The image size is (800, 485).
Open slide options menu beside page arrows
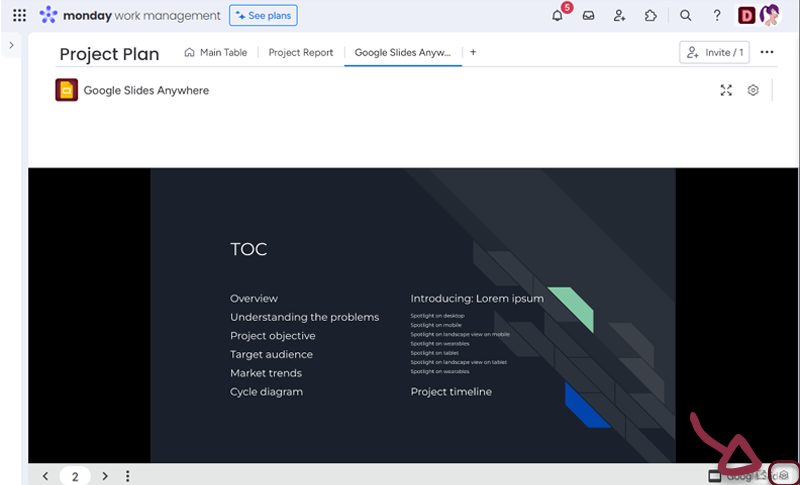(x=128, y=476)
